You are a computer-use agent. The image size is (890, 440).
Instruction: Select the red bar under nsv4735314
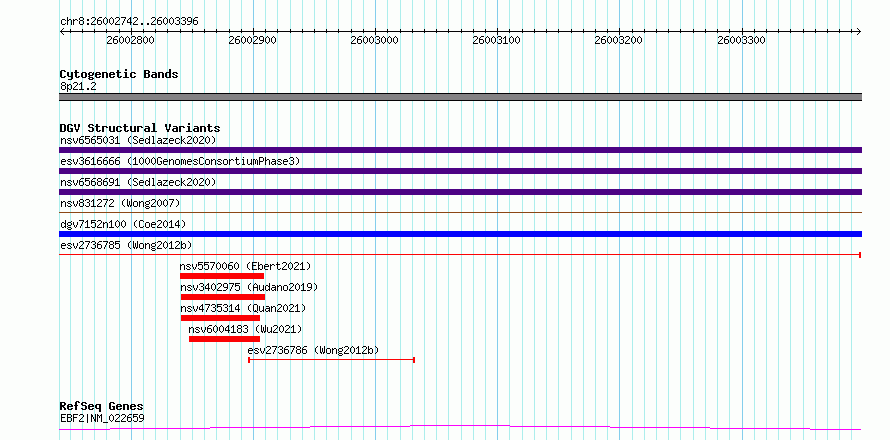[220, 318]
